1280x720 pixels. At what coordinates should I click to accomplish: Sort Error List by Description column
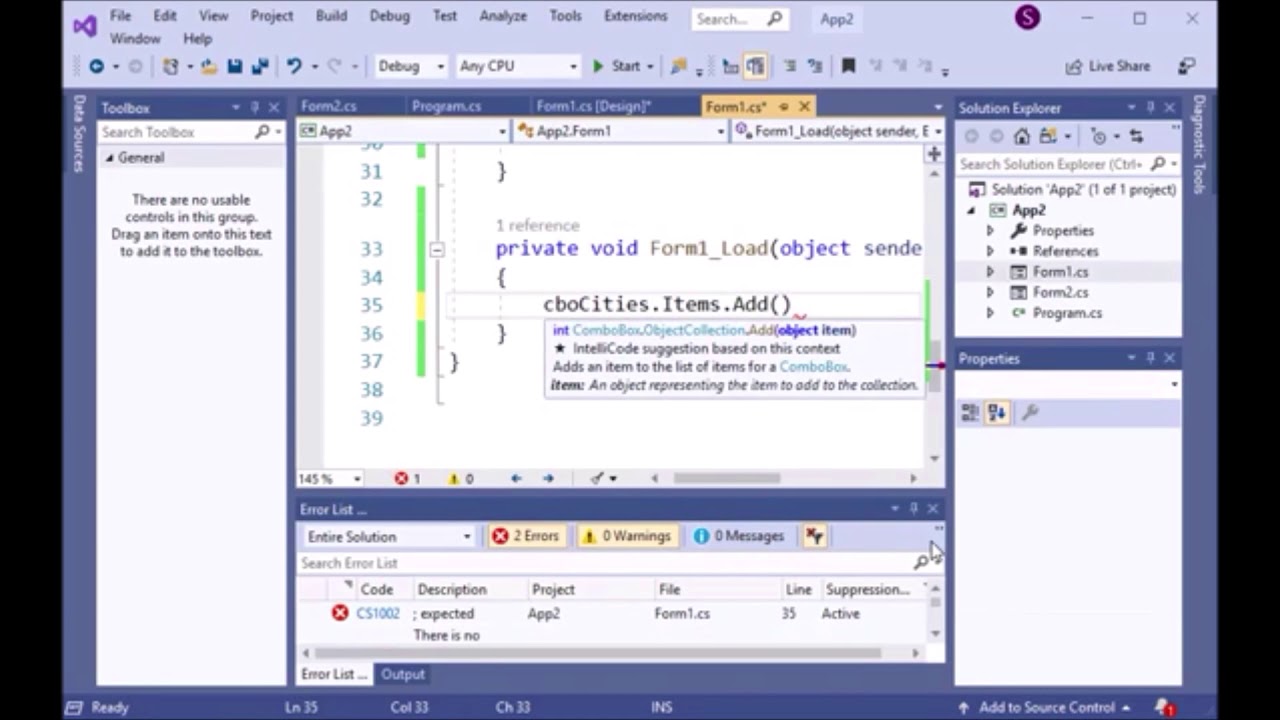[x=452, y=590]
